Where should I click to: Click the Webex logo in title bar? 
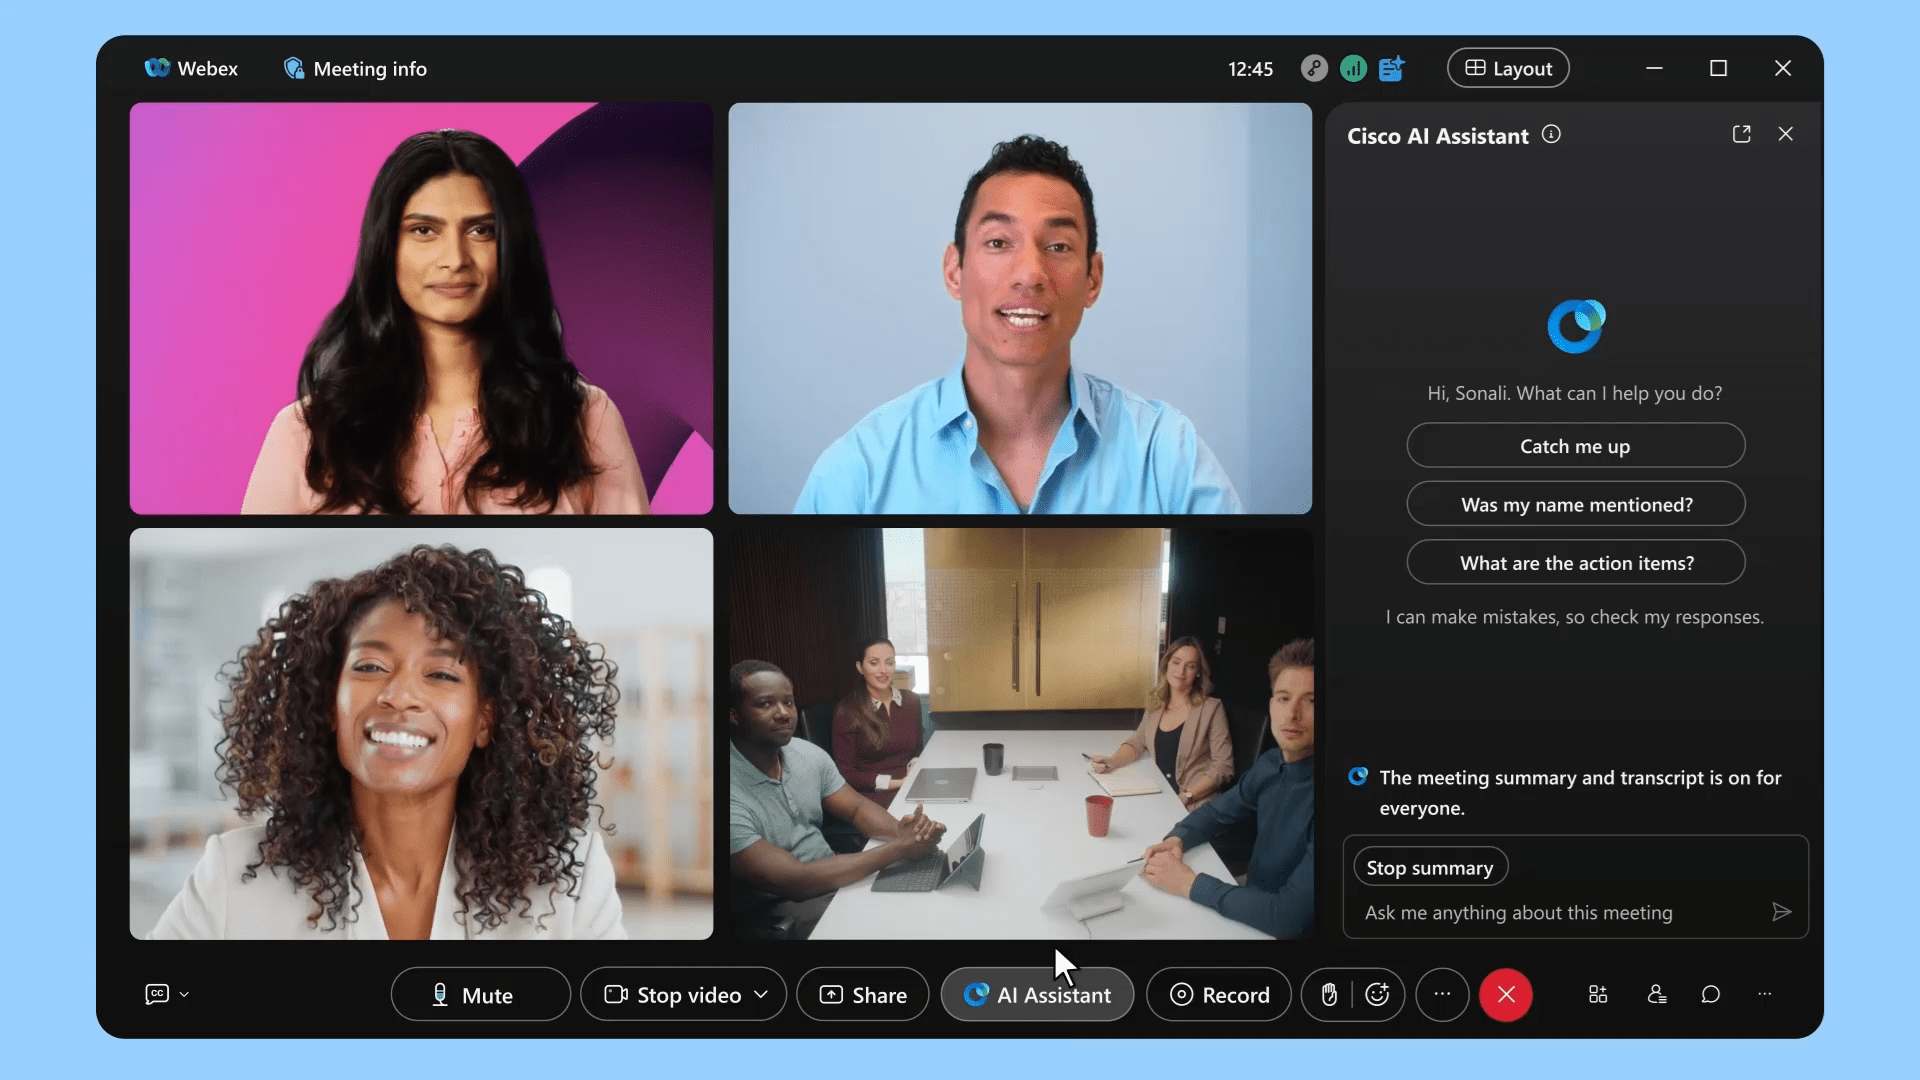(x=157, y=68)
